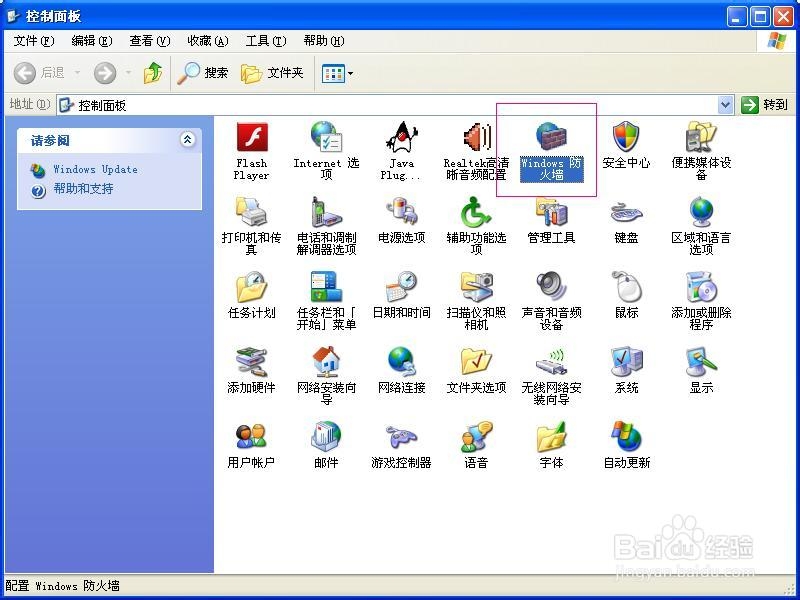The height and width of the screenshot is (600, 800).
Task: Open the 帮助和支持 link
Action: coord(83,189)
